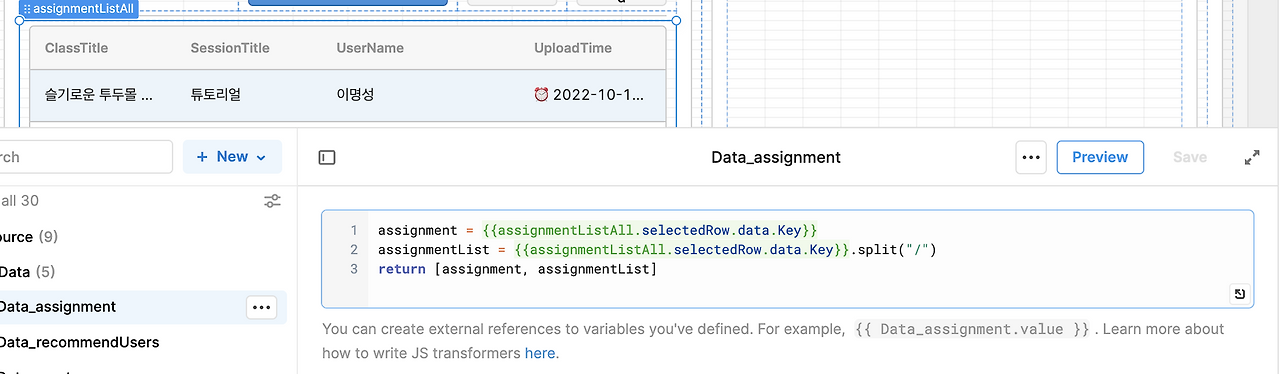The height and width of the screenshot is (374, 1280).
Task: Expand the Data (5) folder
Action: coord(27,272)
